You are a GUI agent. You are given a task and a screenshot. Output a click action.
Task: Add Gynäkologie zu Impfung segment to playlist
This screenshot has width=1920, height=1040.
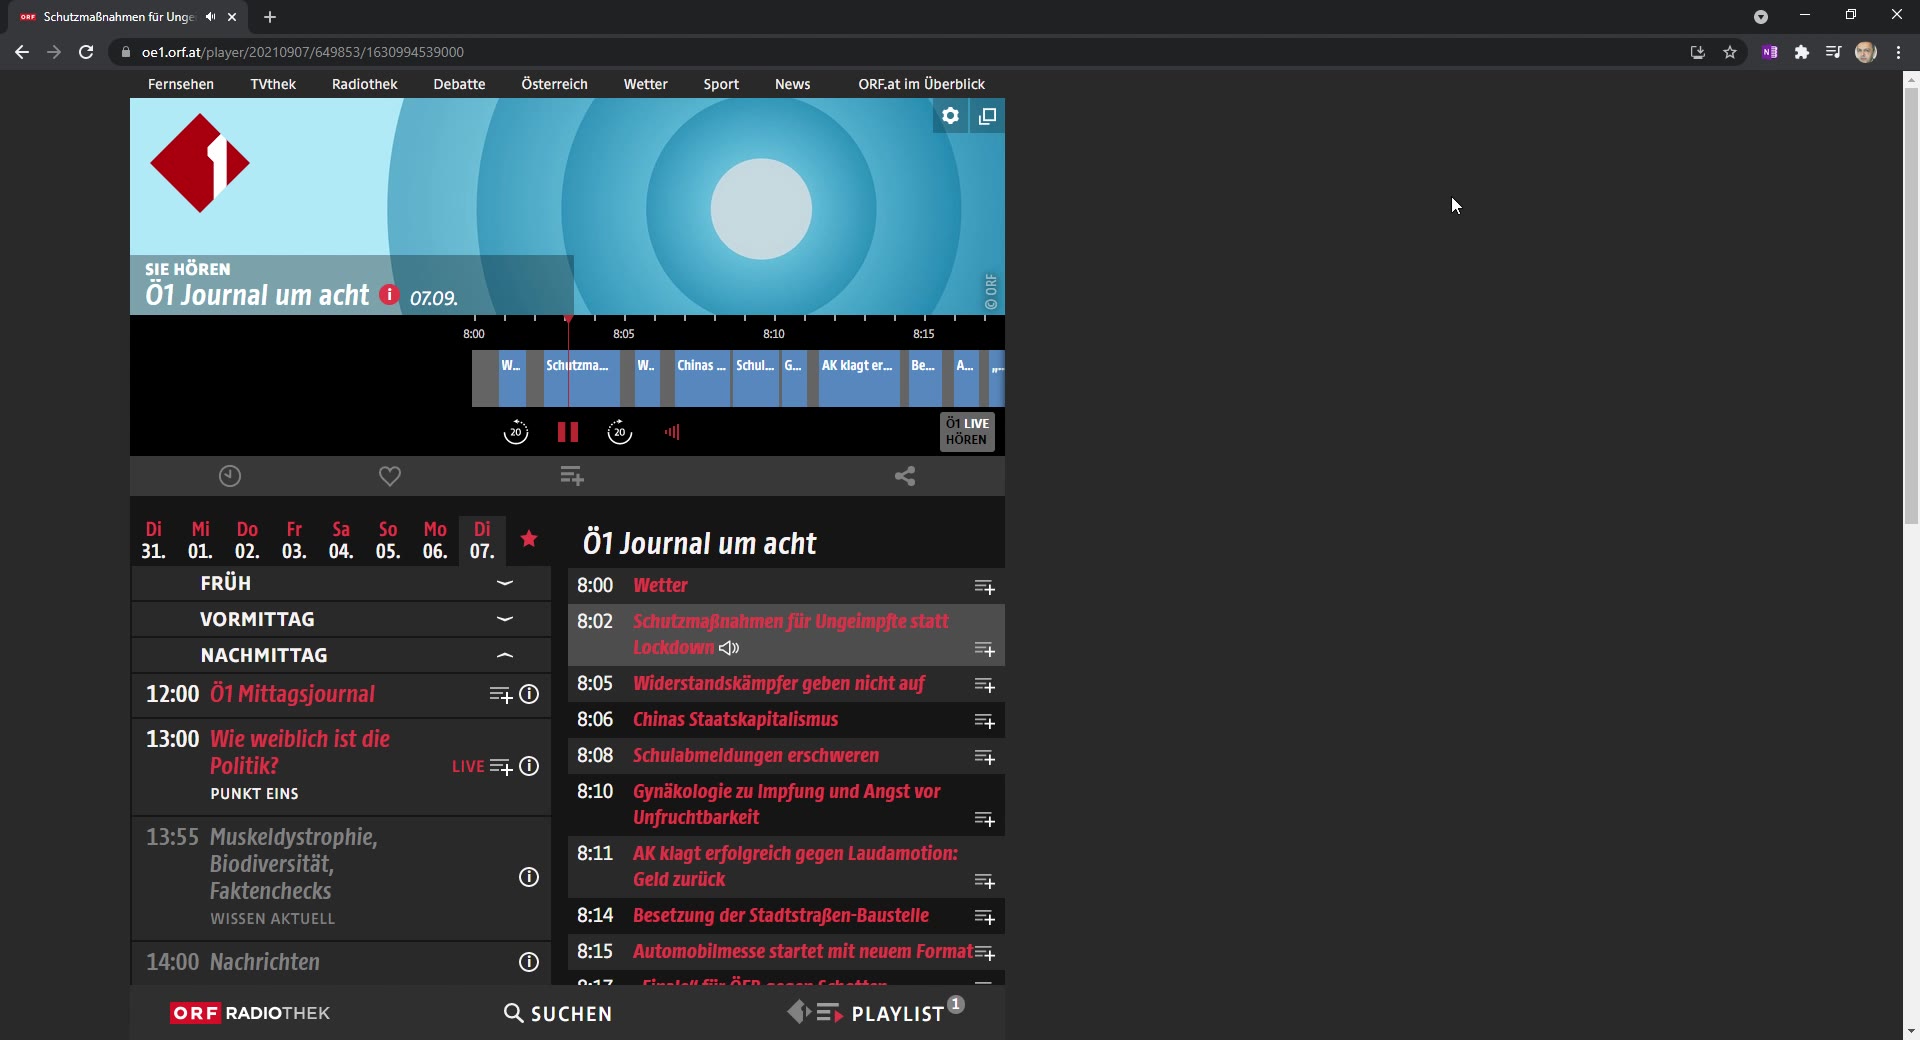pyautogui.click(x=985, y=820)
